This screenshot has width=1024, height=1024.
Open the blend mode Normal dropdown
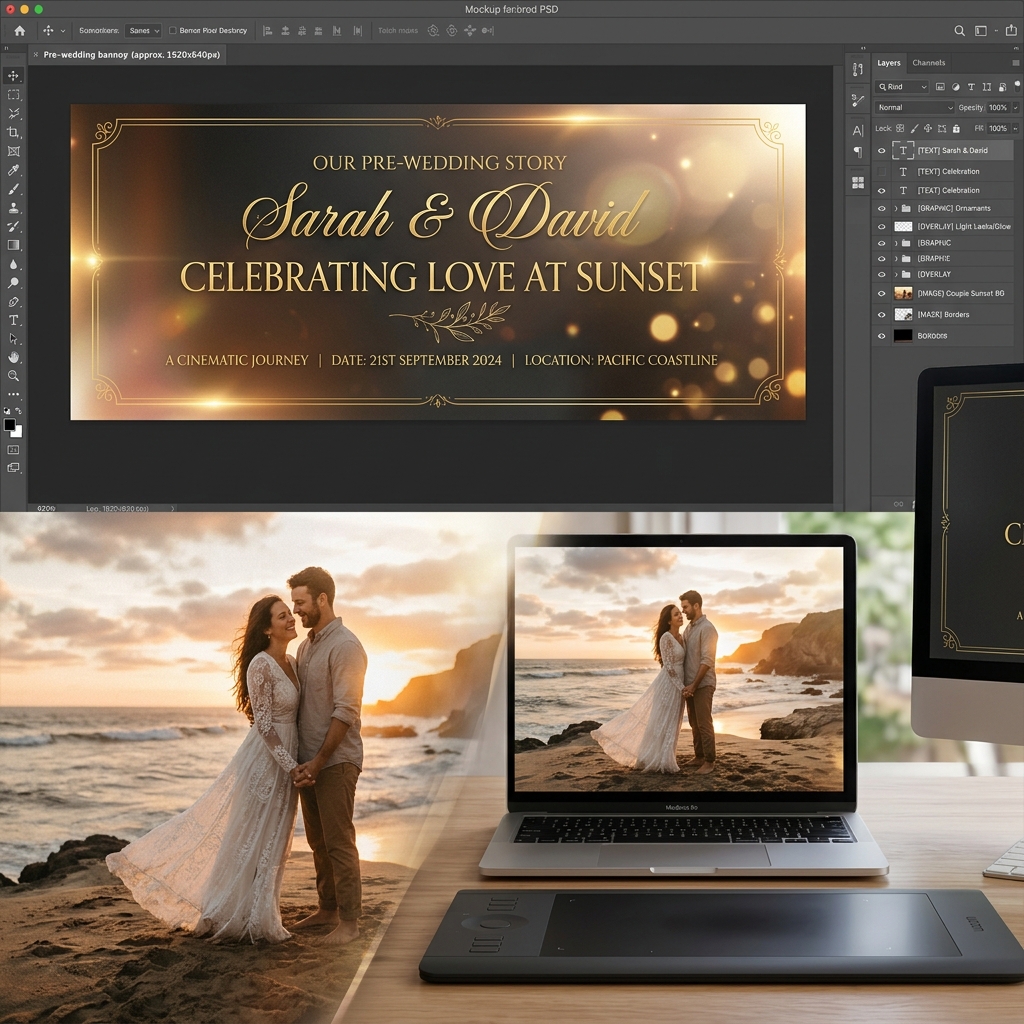pos(914,108)
